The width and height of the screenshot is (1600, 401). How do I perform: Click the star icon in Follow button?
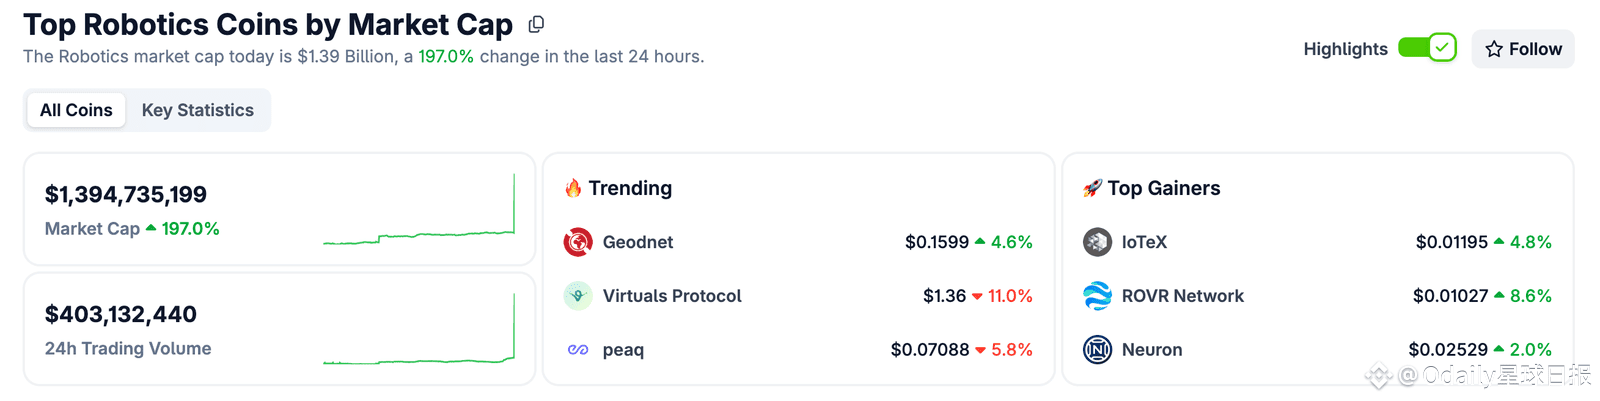pyautogui.click(x=1494, y=49)
